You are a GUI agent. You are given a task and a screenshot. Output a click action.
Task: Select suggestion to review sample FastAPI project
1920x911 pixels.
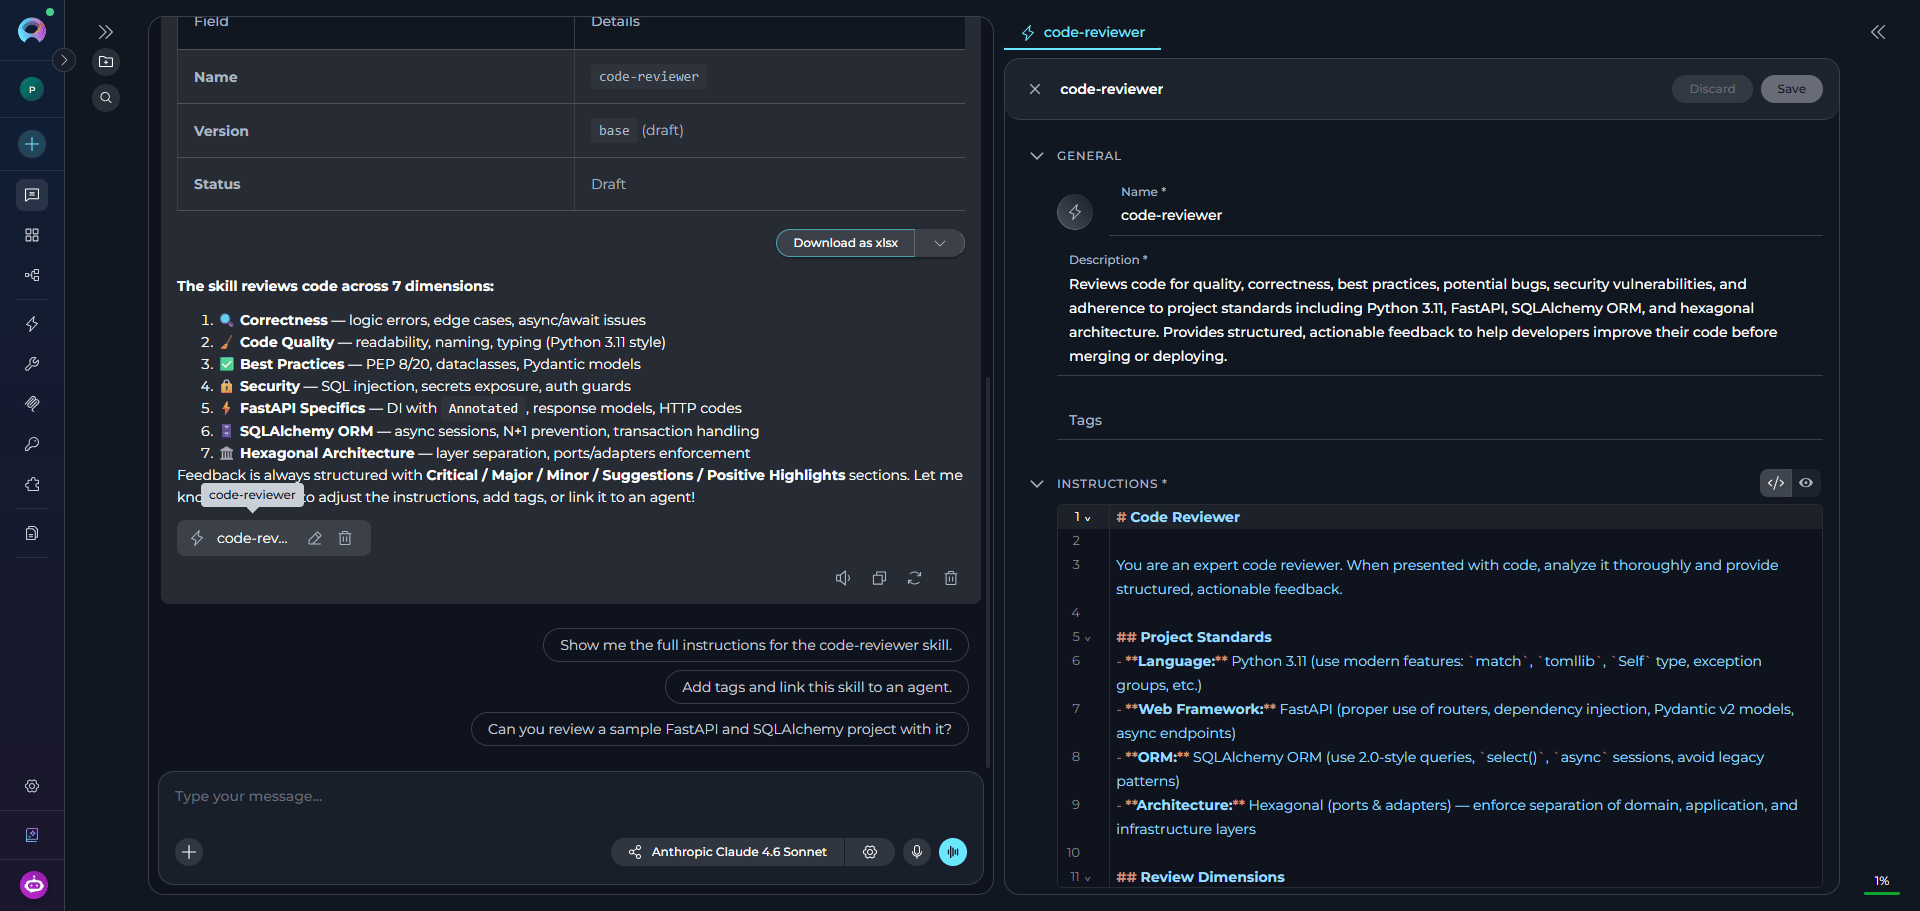click(x=720, y=729)
